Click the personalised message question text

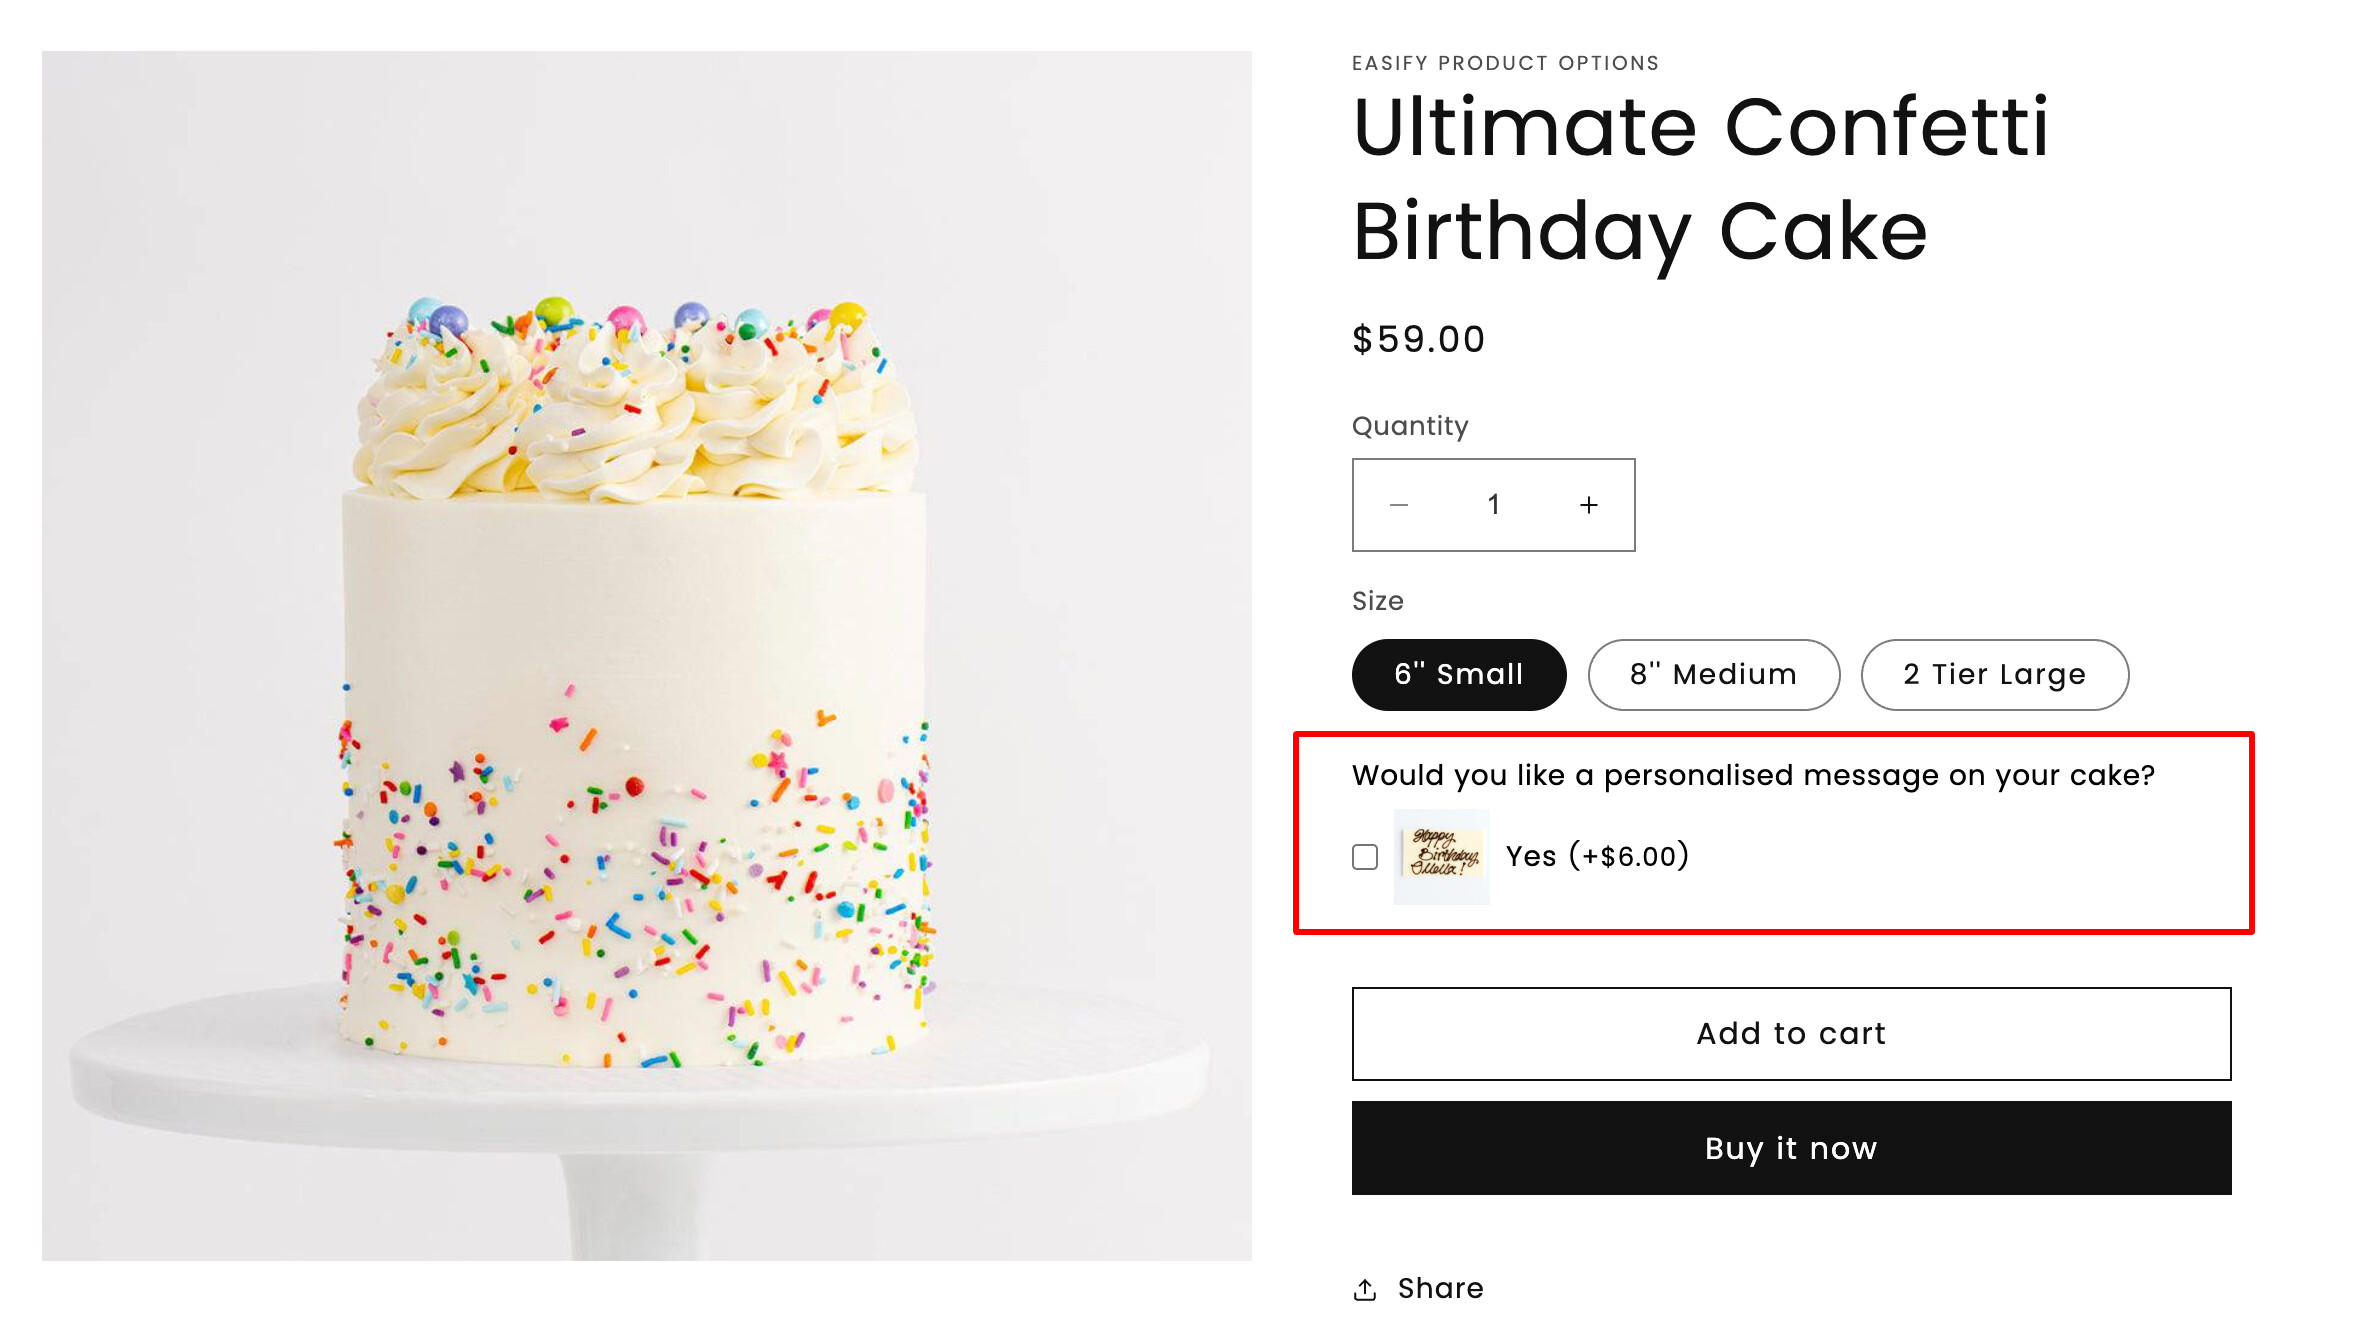[1752, 776]
